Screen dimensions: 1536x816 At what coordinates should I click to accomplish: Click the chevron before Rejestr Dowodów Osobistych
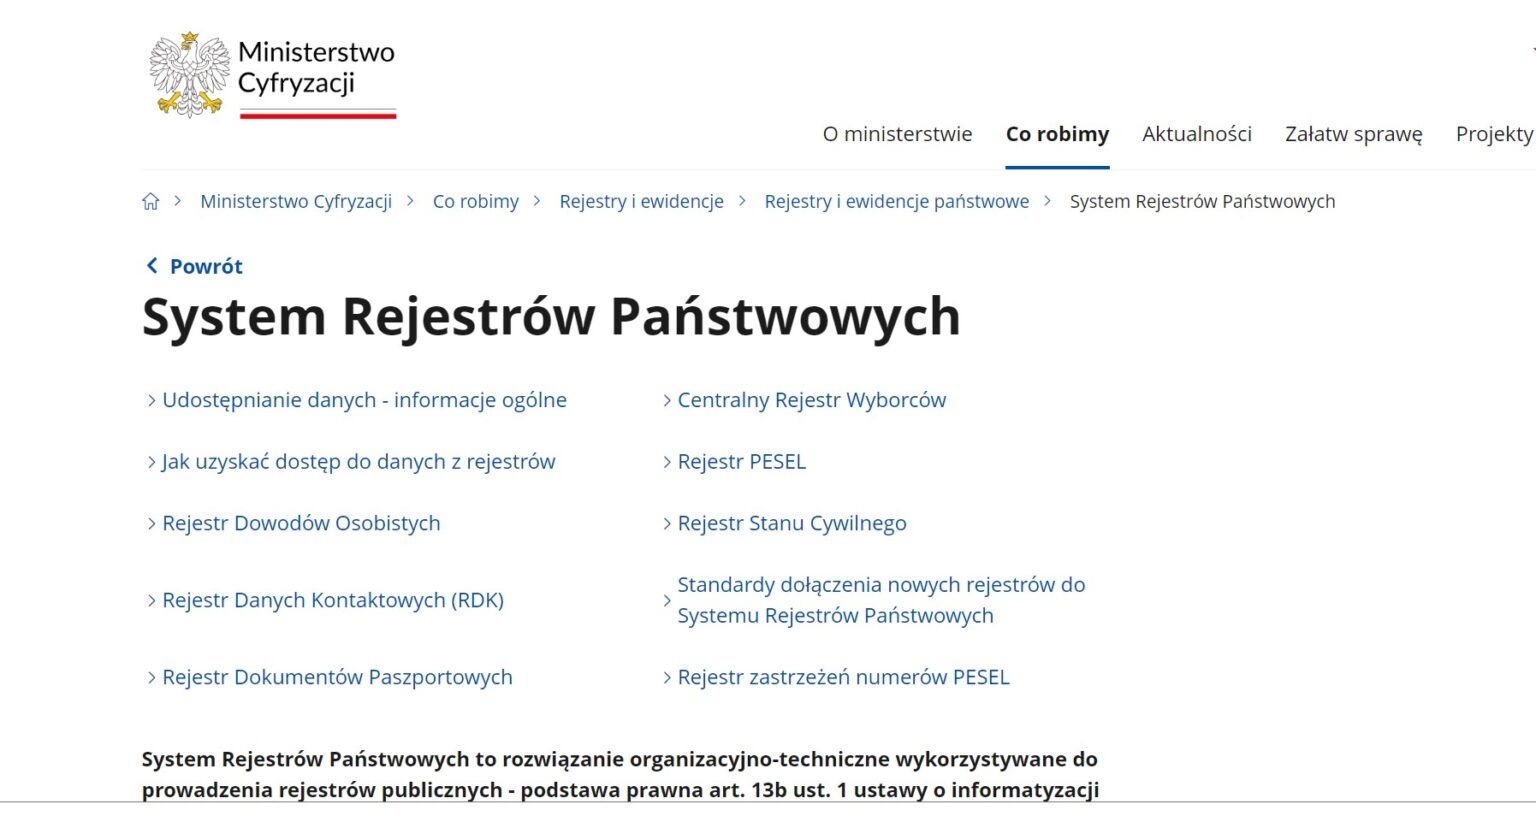[x=152, y=523]
